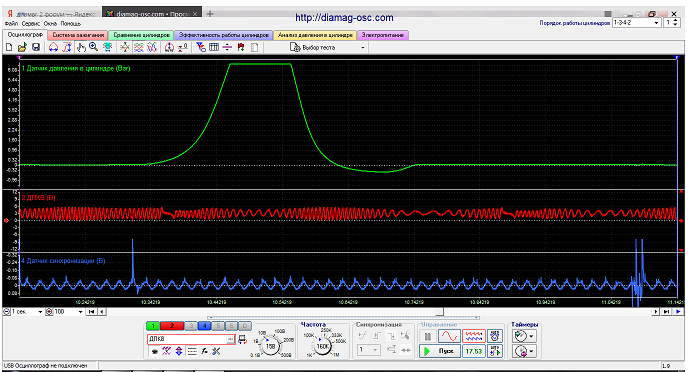
Task: Toggle the multi-wave recorder mode button
Action: click(x=474, y=337)
